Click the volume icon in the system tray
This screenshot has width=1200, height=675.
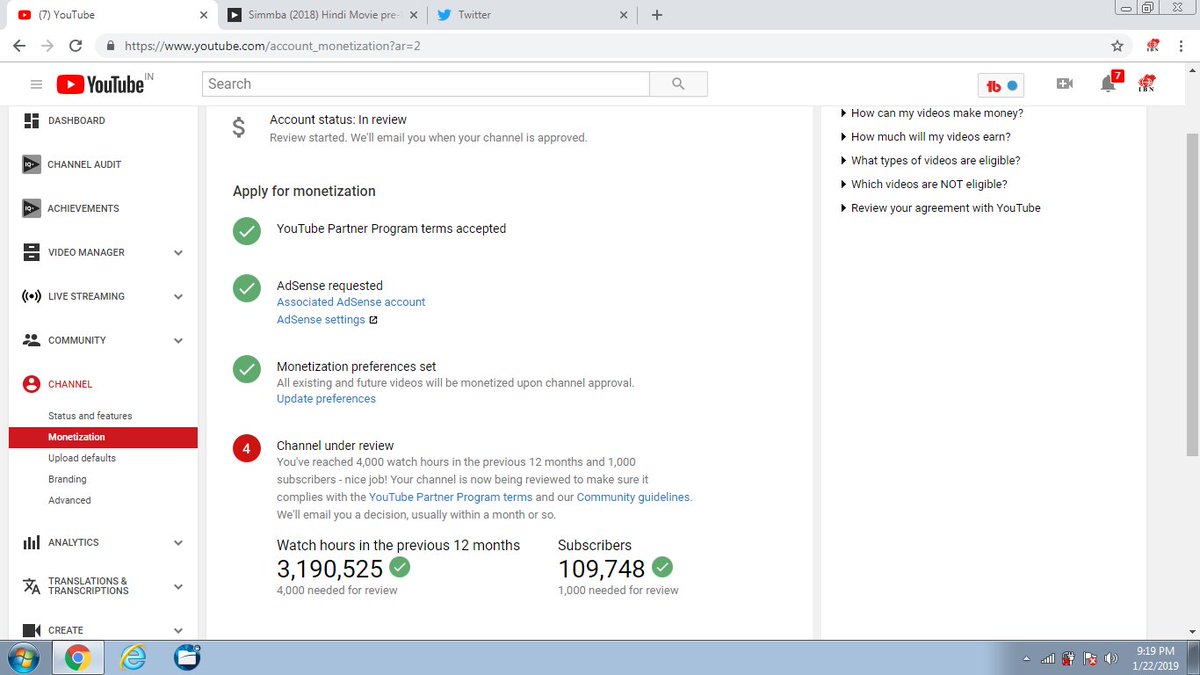pos(1111,659)
